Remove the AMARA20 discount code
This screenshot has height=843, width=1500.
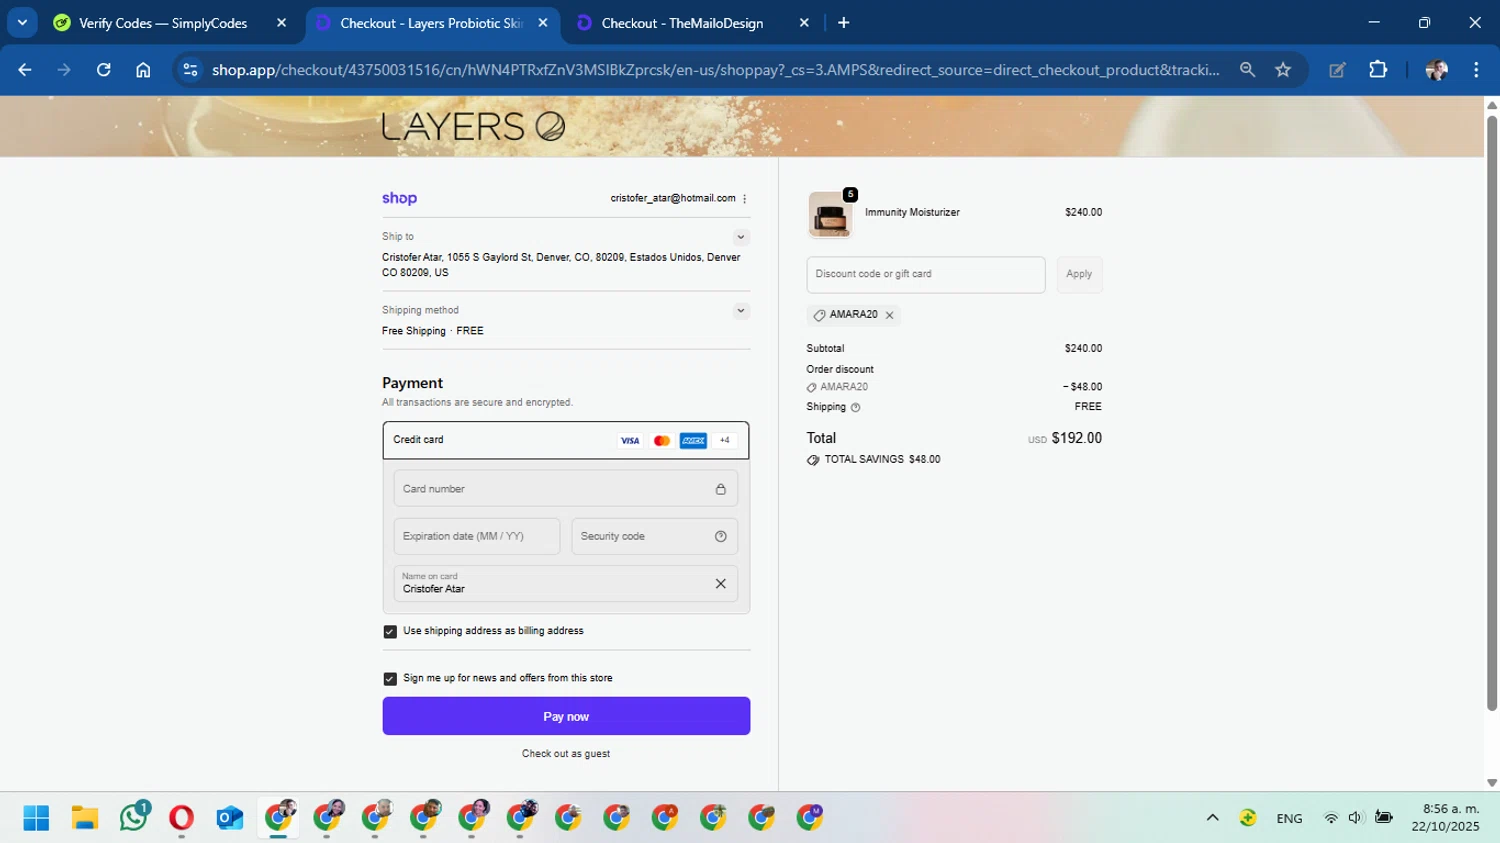pyautogui.click(x=889, y=315)
